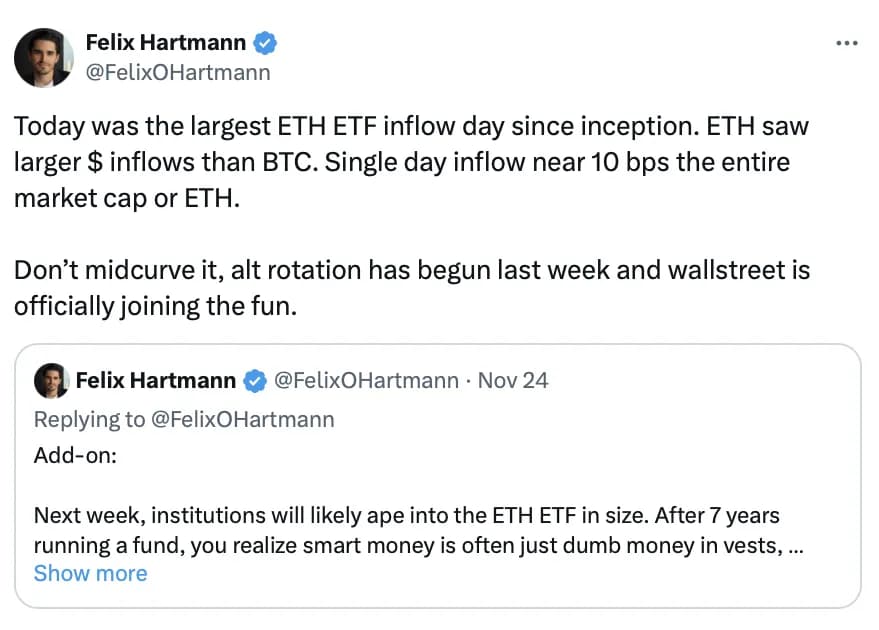Screen dimensions: 879x630
Task: Open the Nov 24 timestamp link
Action: [x=514, y=381]
